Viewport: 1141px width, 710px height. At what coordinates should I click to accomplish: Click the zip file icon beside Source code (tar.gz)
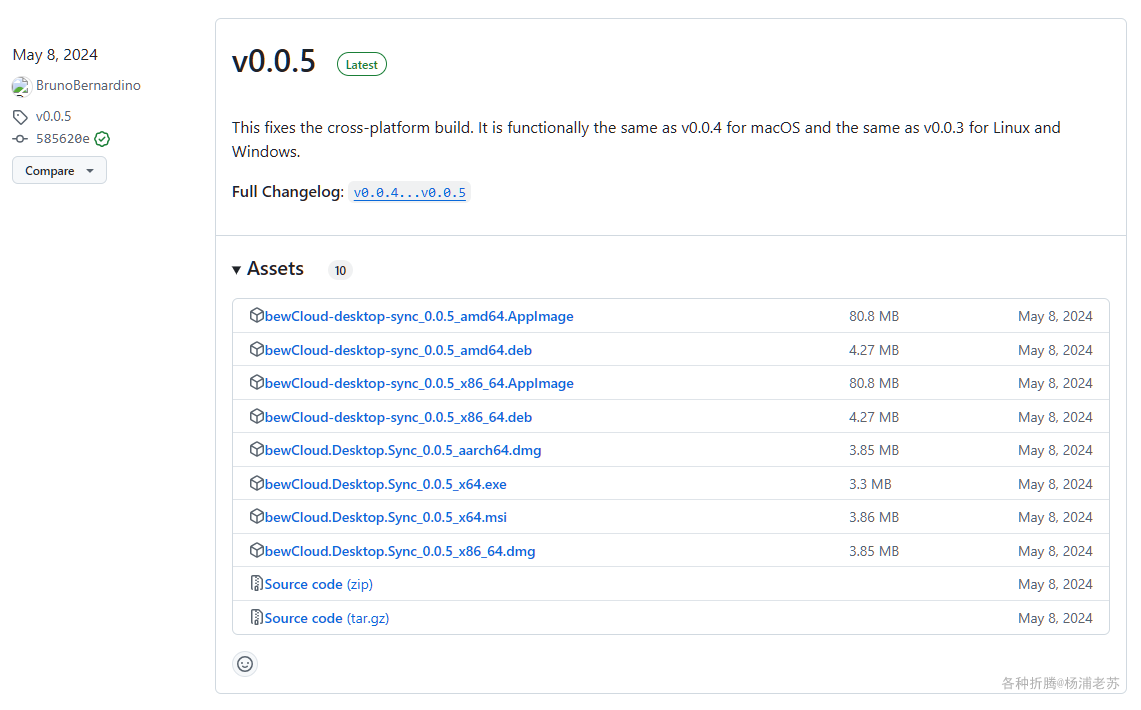256,617
